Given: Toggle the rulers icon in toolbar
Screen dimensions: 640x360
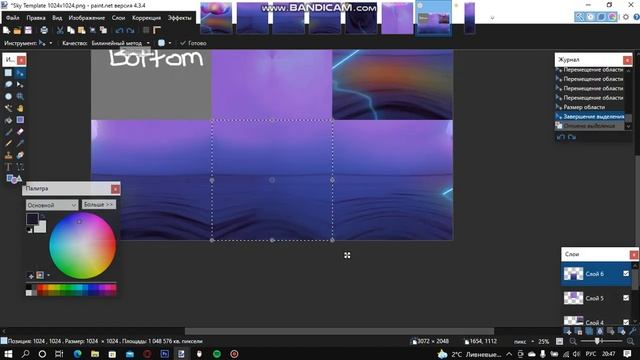Looking at the screenshot, I should [157, 30].
